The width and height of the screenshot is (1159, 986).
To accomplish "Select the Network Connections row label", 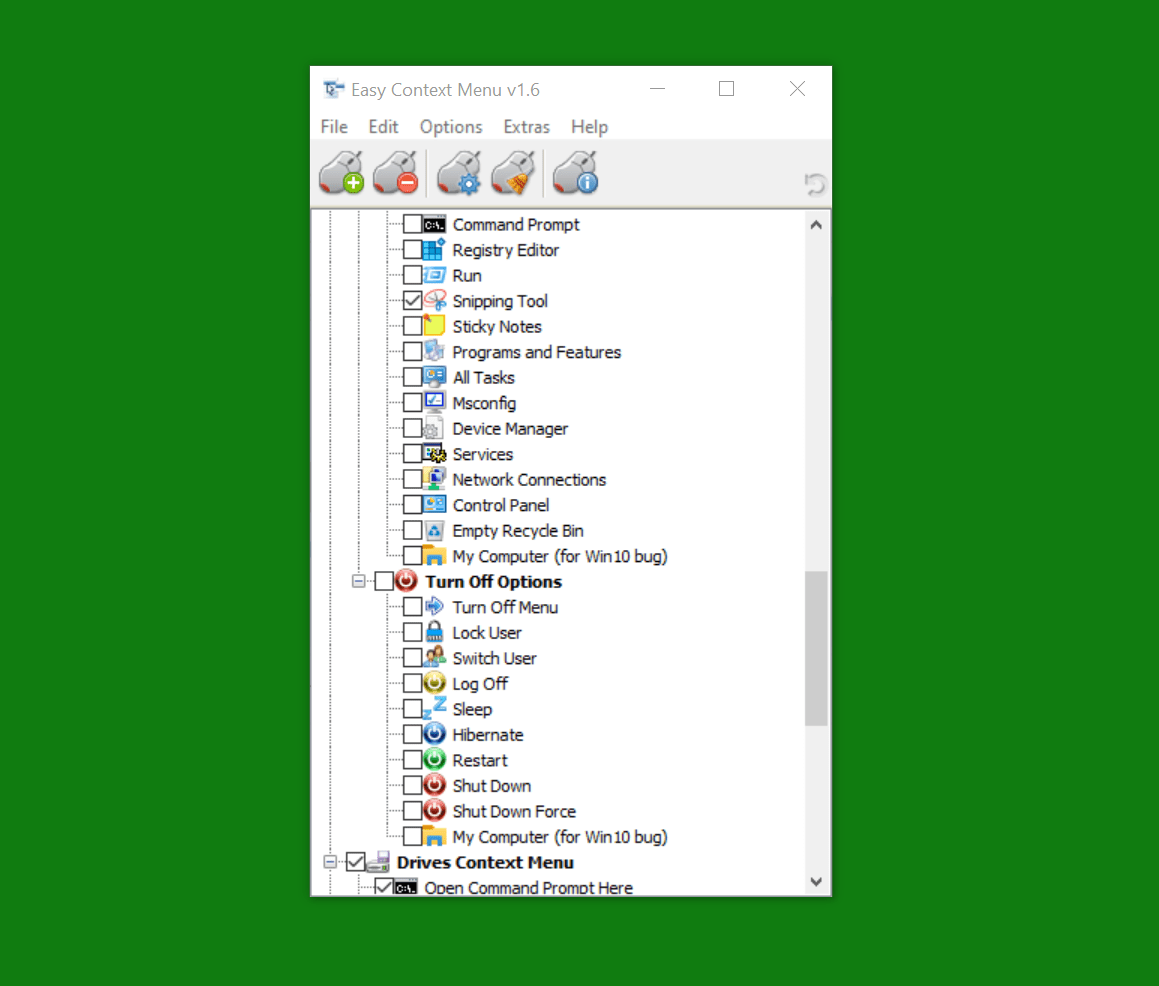I will [529, 480].
